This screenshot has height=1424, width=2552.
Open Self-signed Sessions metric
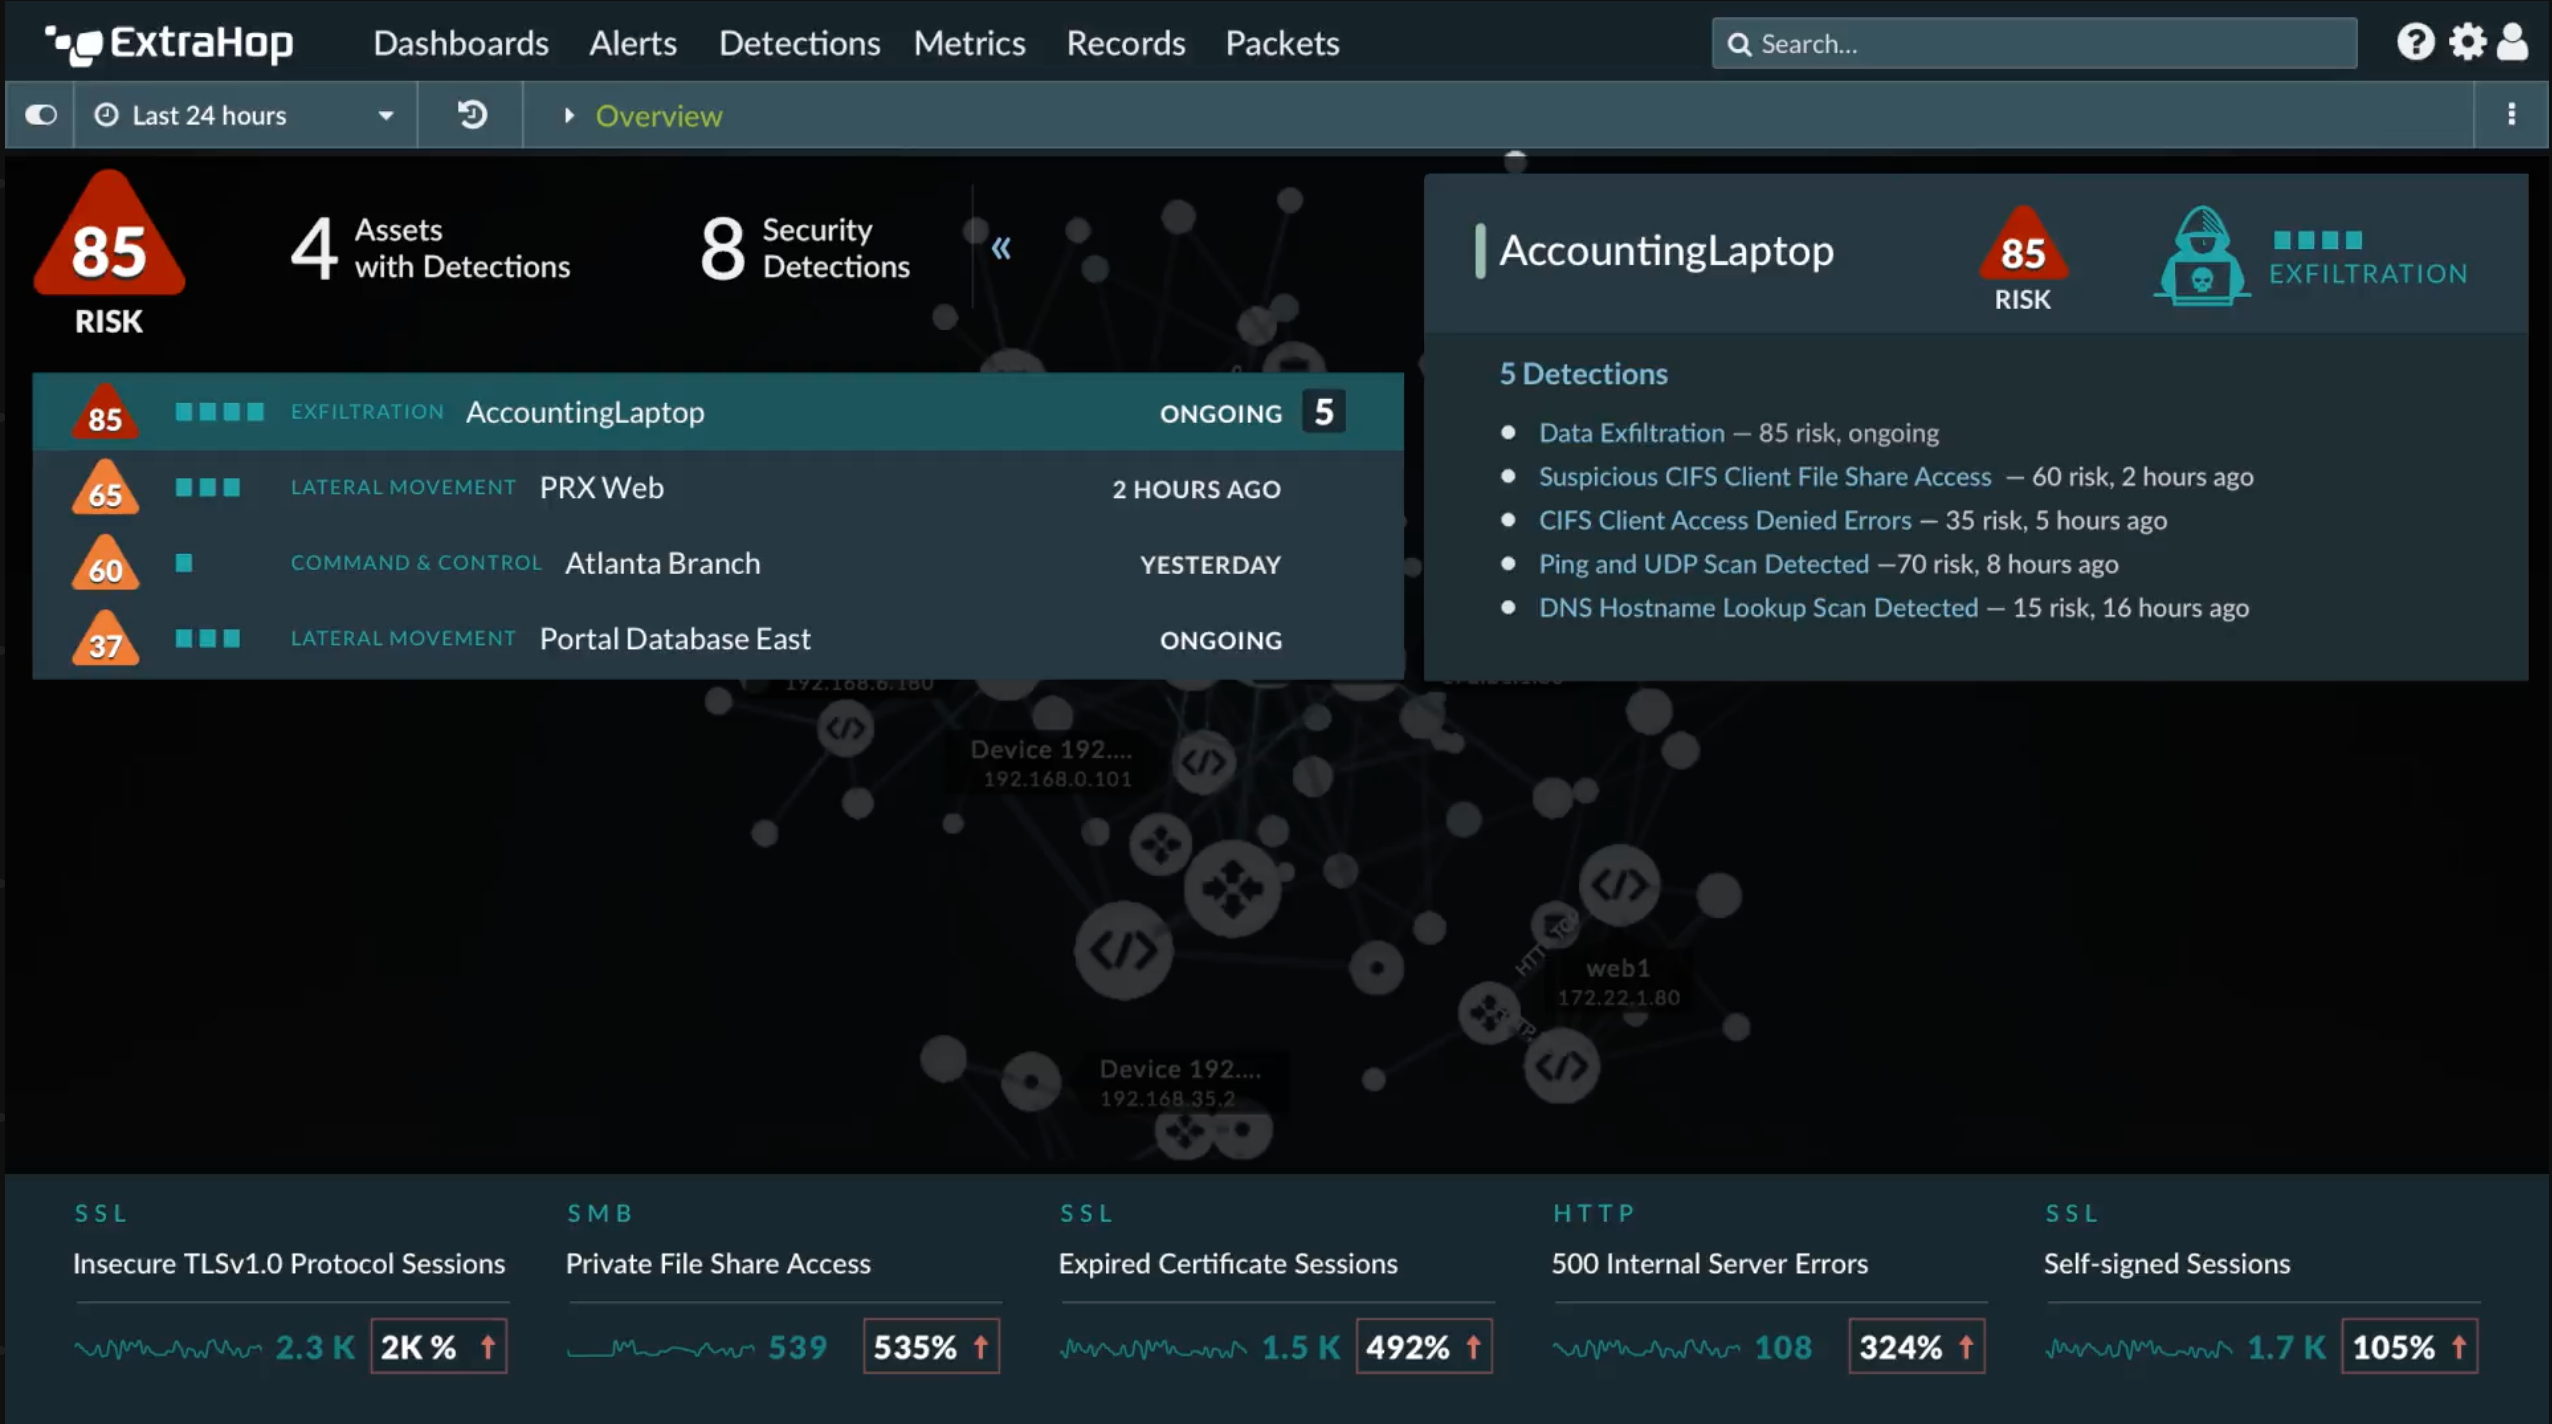(2167, 1264)
